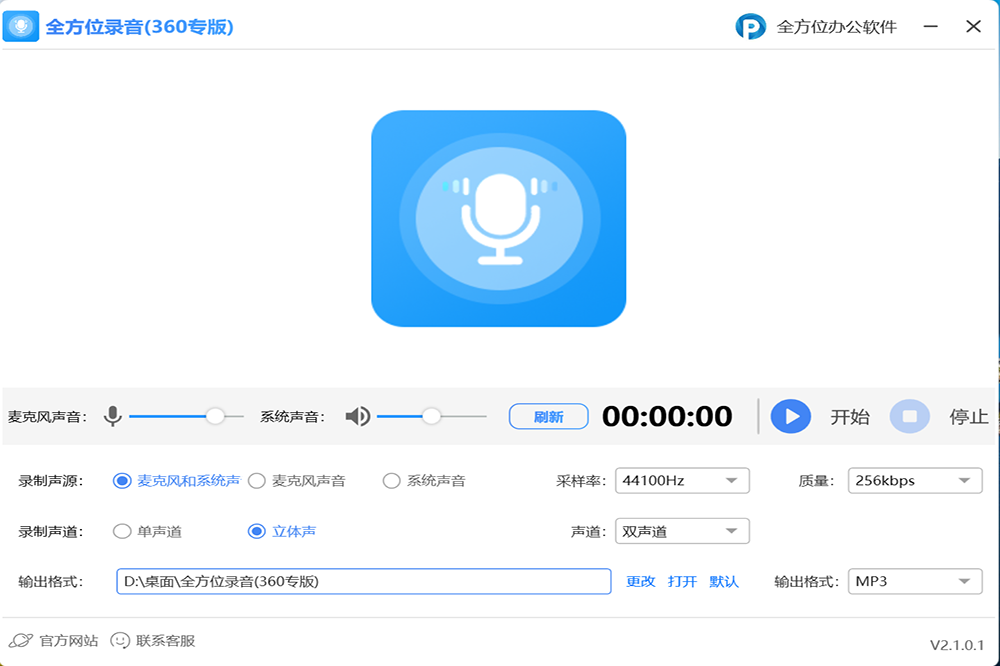The image size is (1000, 666).
Task: Click the 刷新 refresh button
Action: click(x=548, y=417)
